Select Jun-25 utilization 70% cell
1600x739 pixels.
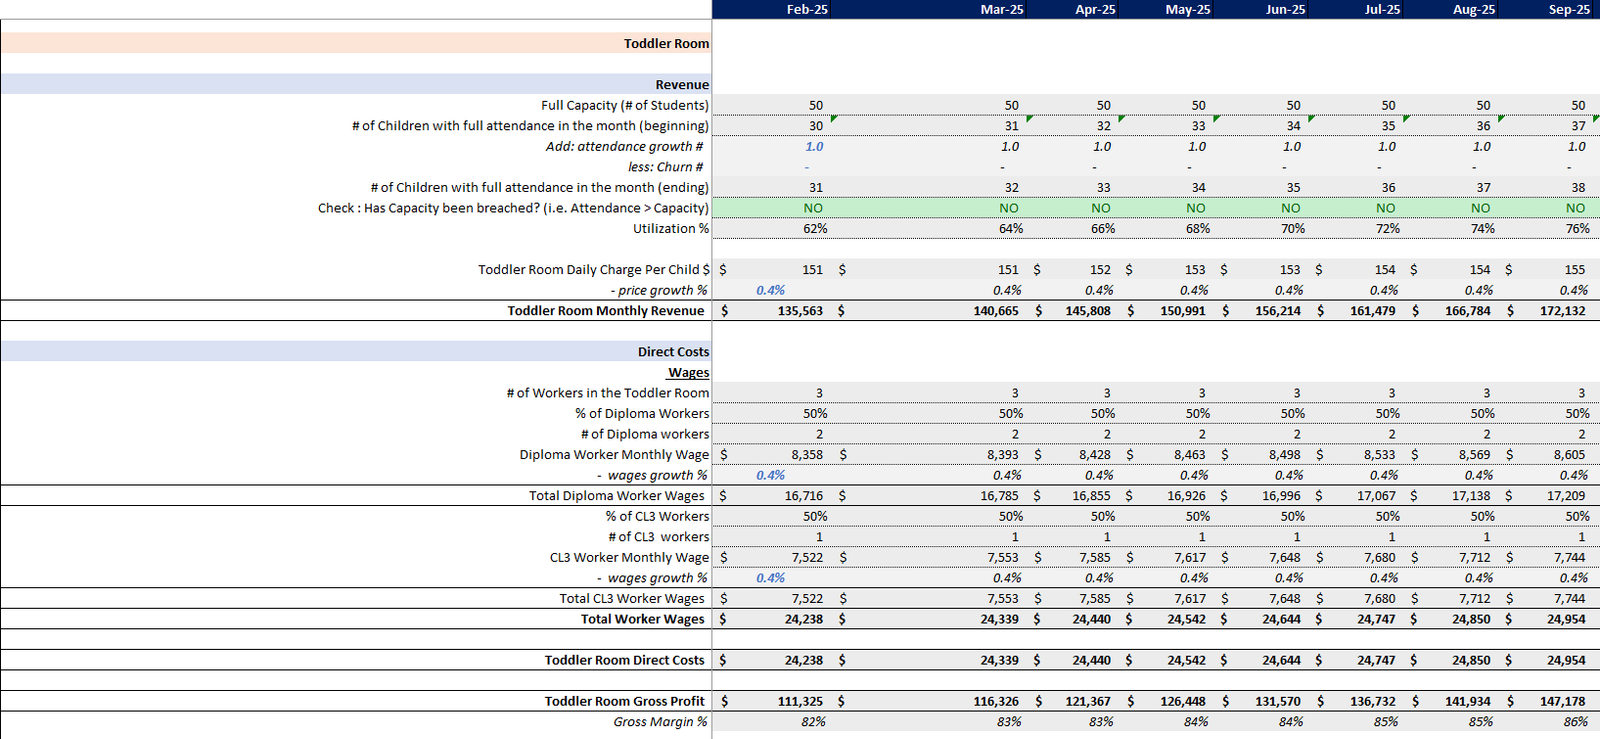tap(1292, 228)
